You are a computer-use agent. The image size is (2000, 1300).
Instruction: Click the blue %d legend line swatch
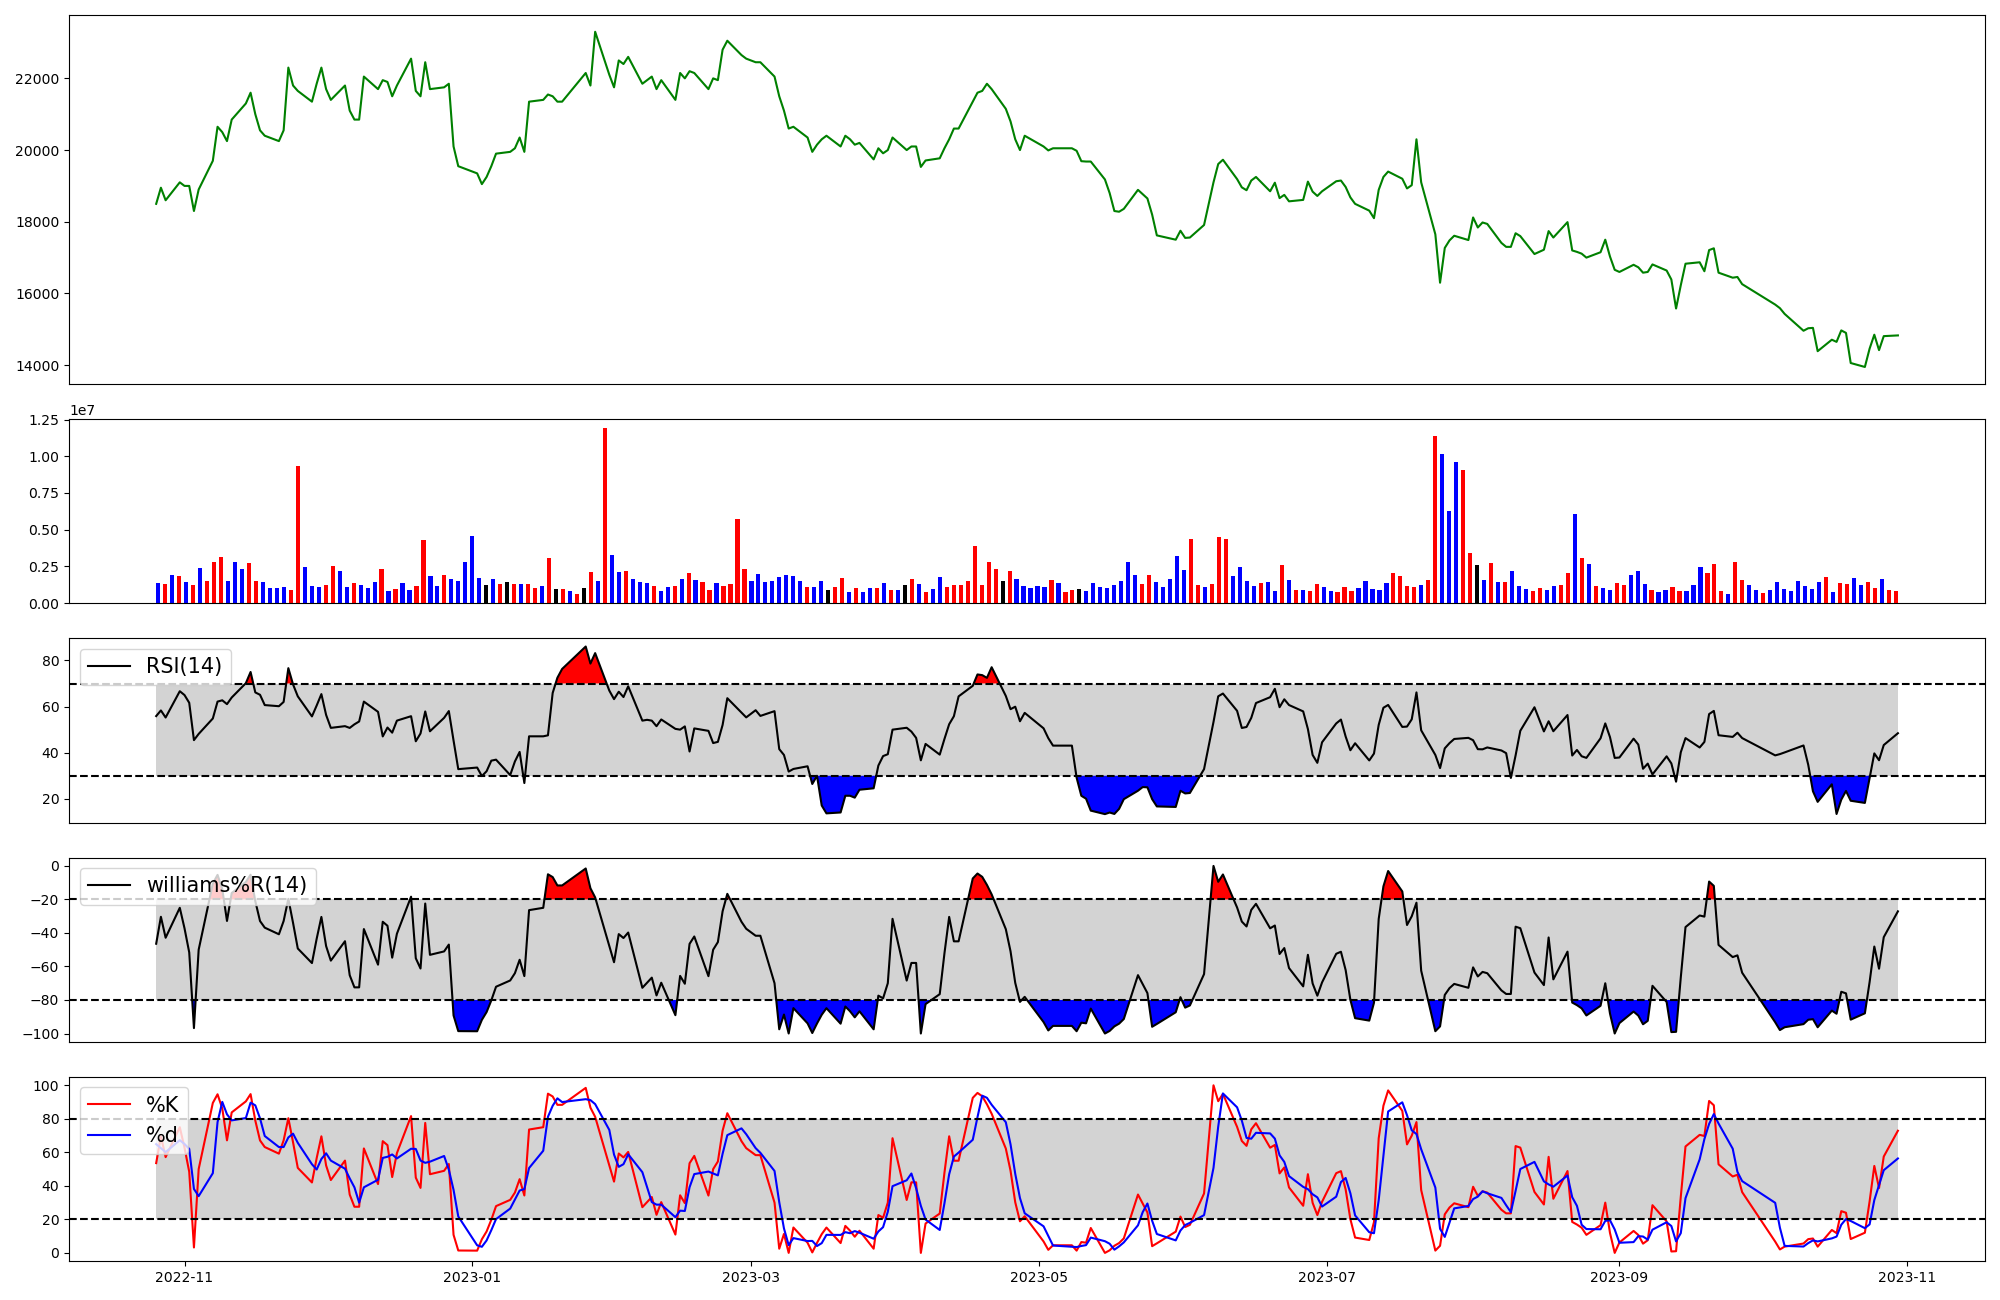tap(109, 1135)
